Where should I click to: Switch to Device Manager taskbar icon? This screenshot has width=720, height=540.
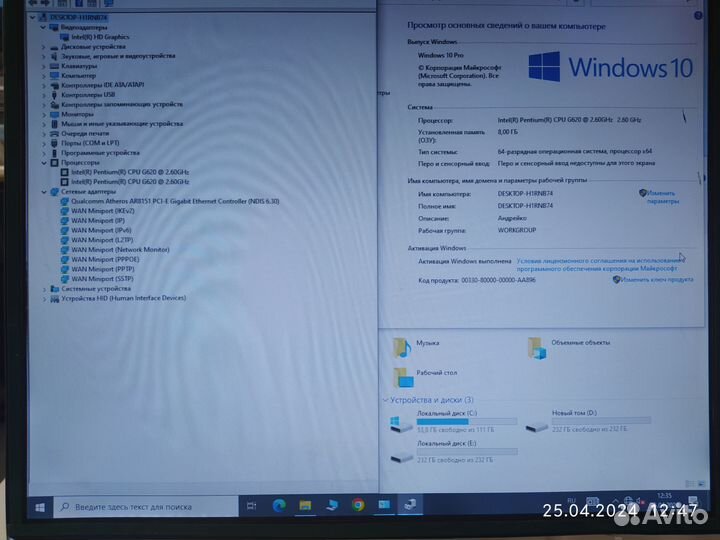click(x=410, y=505)
